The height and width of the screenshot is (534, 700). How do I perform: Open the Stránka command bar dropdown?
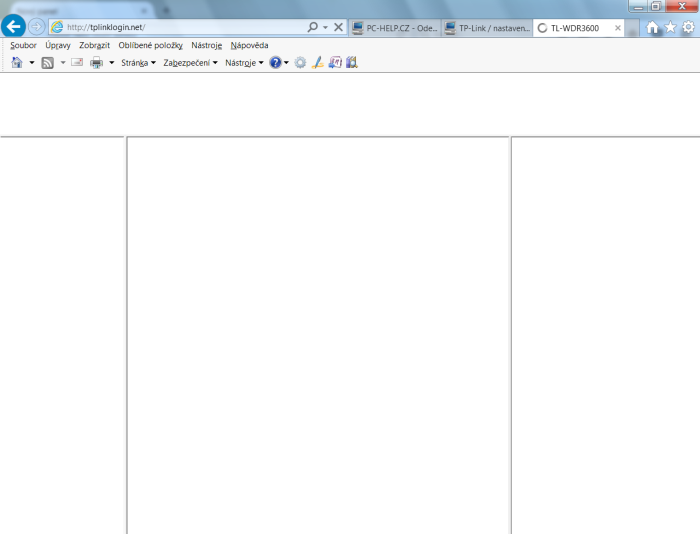click(138, 63)
